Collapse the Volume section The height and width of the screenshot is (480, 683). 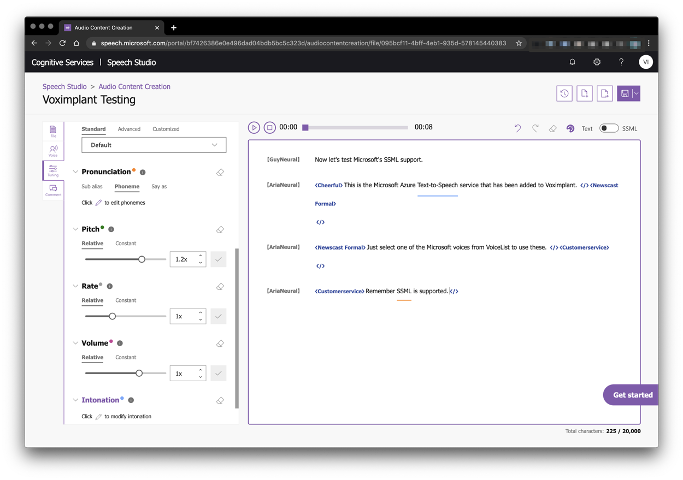75,343
